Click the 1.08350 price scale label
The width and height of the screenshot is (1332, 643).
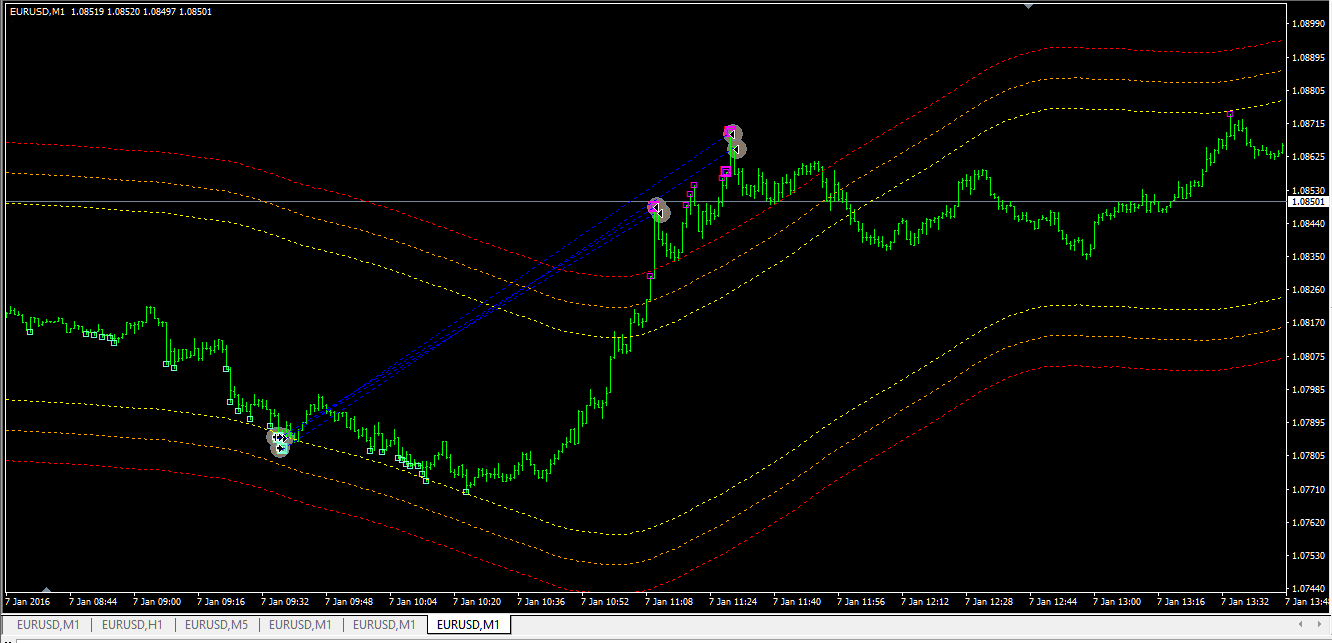pos(1308,256)
